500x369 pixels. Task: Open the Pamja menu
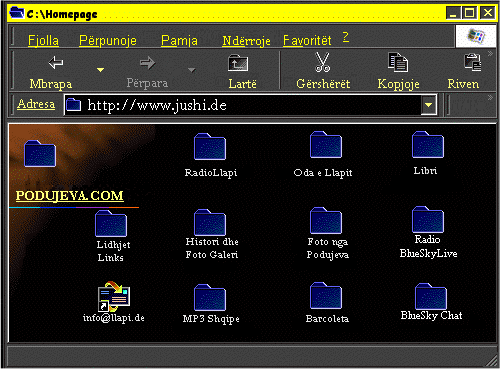click(179, 41)
